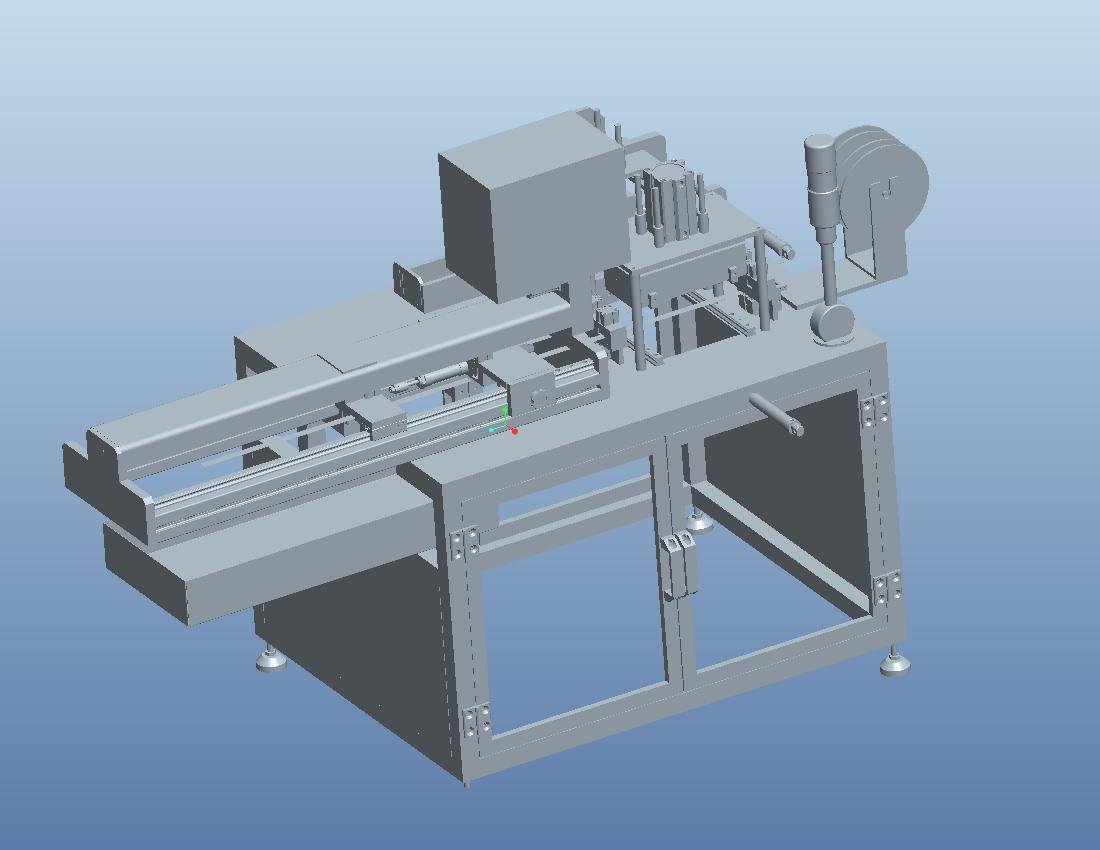Screen dimensions: 1100x850
Task: Select lower-left hinge bracket on front frame
Action: [x=476, y=722]
